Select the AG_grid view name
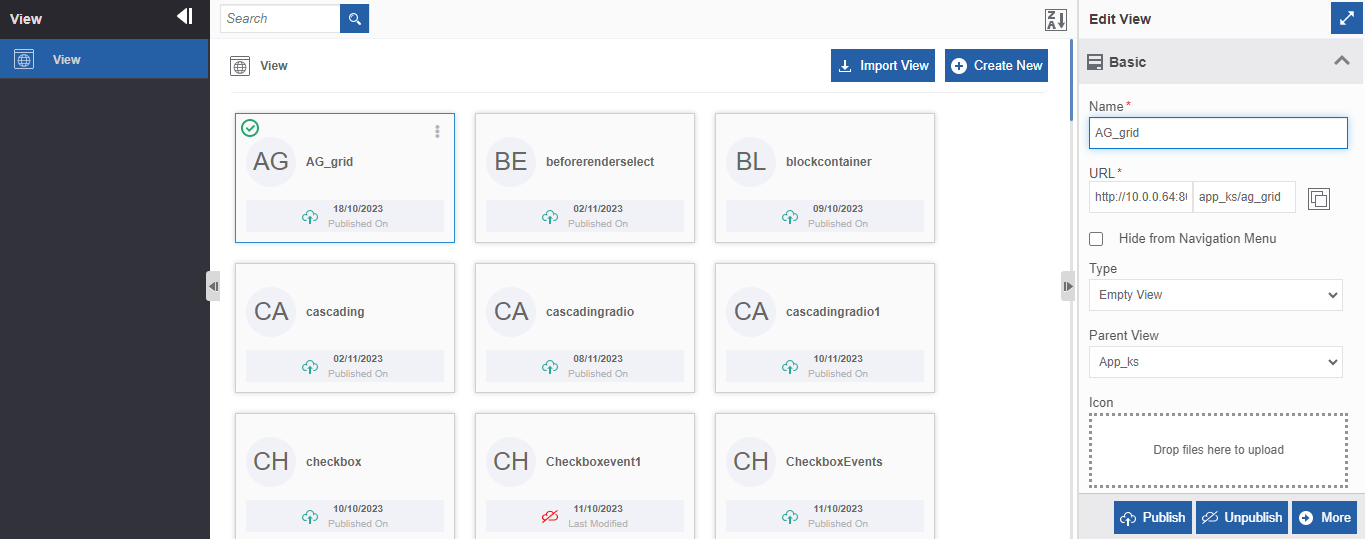Viewport: 1365px width, 539px height. coord(329,162)
